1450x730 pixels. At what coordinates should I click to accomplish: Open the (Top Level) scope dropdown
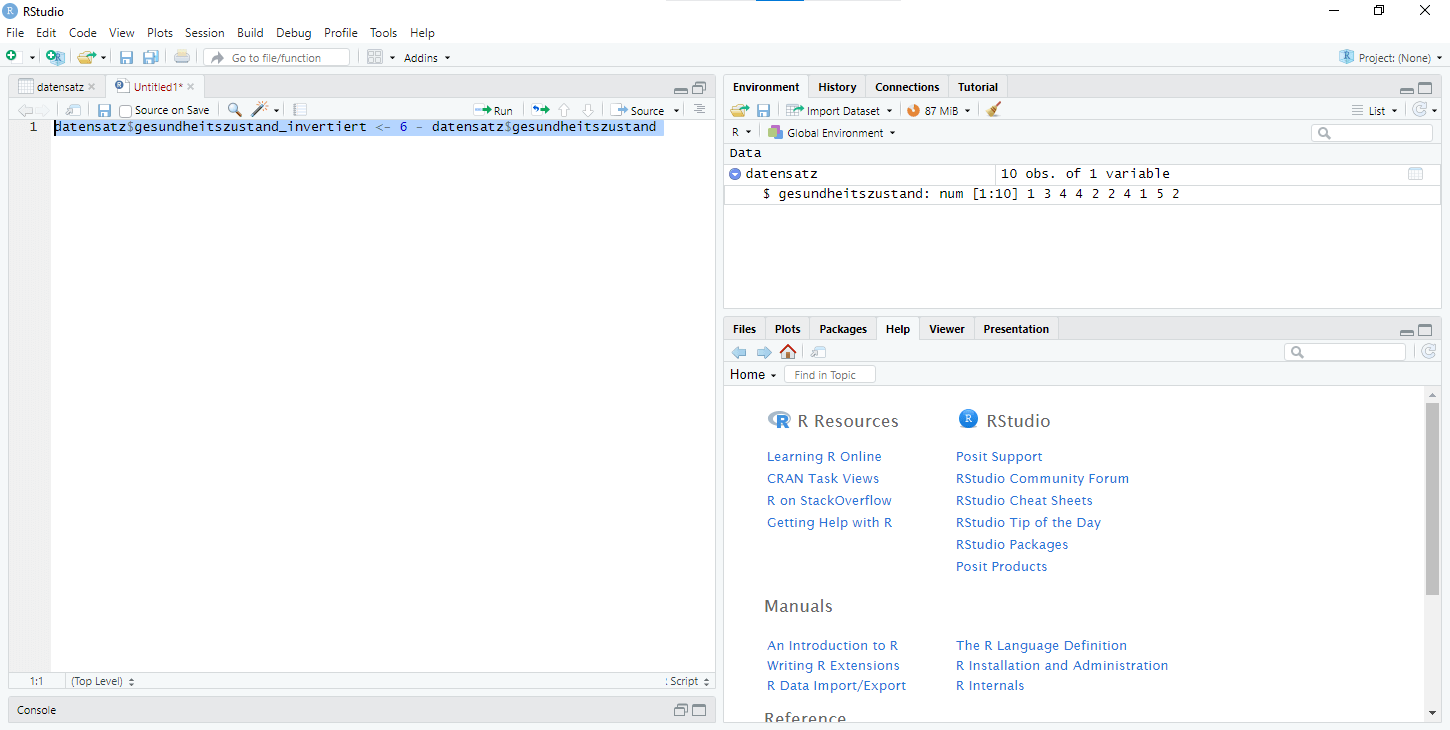click(x=102, y=681)
